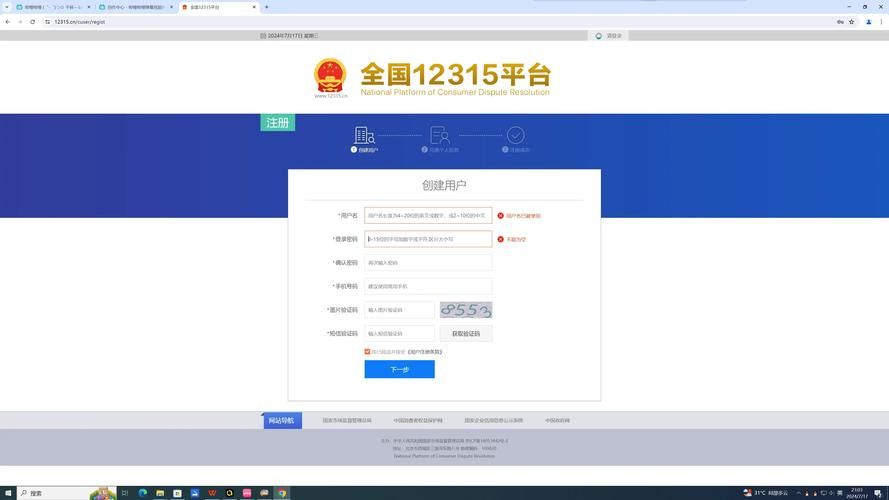The height and width of the screenshot is (500, 889).
Task: Open the tab search dropdown arrow
Action: [x=6, y=7]
